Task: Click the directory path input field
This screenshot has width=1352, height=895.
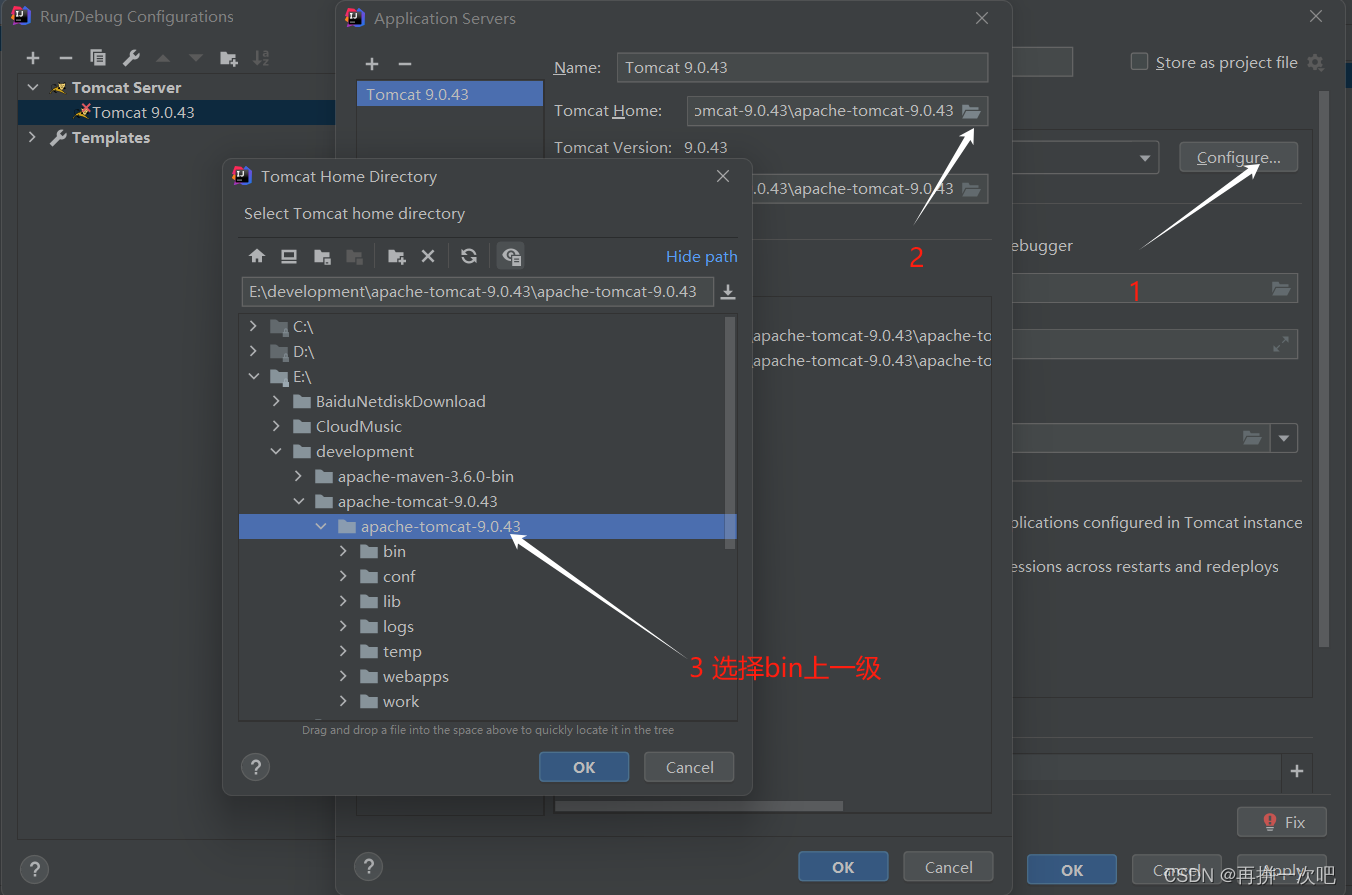Action: click(477, 292)
